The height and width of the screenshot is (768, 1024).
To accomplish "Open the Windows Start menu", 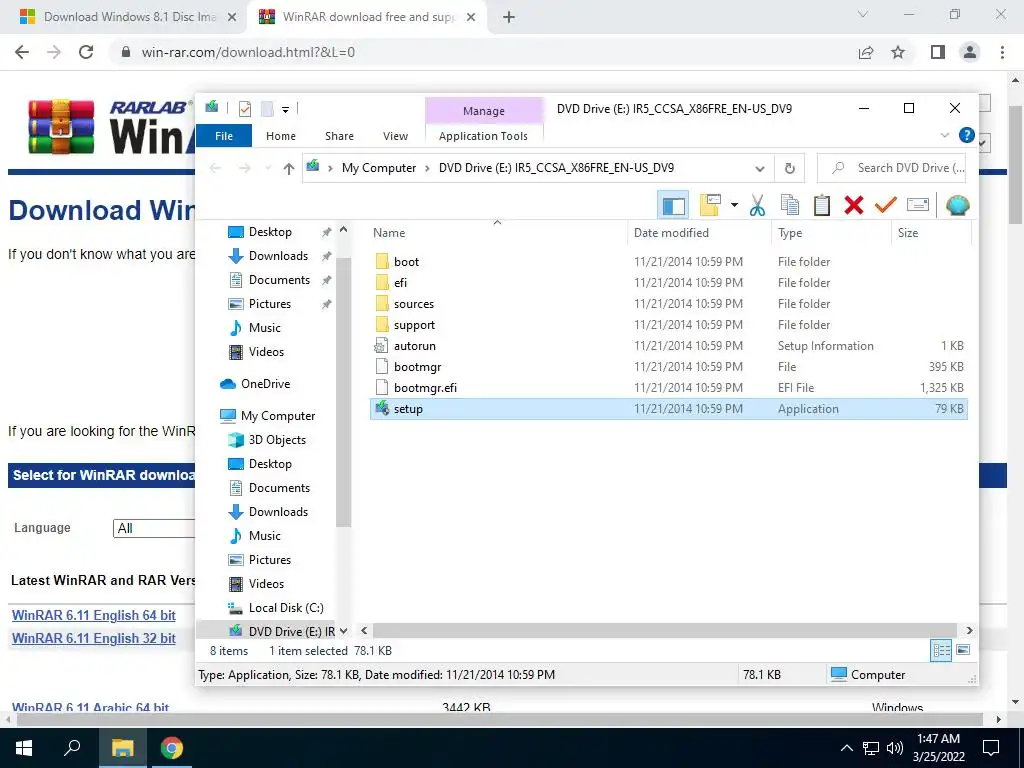I will (24, 748).
